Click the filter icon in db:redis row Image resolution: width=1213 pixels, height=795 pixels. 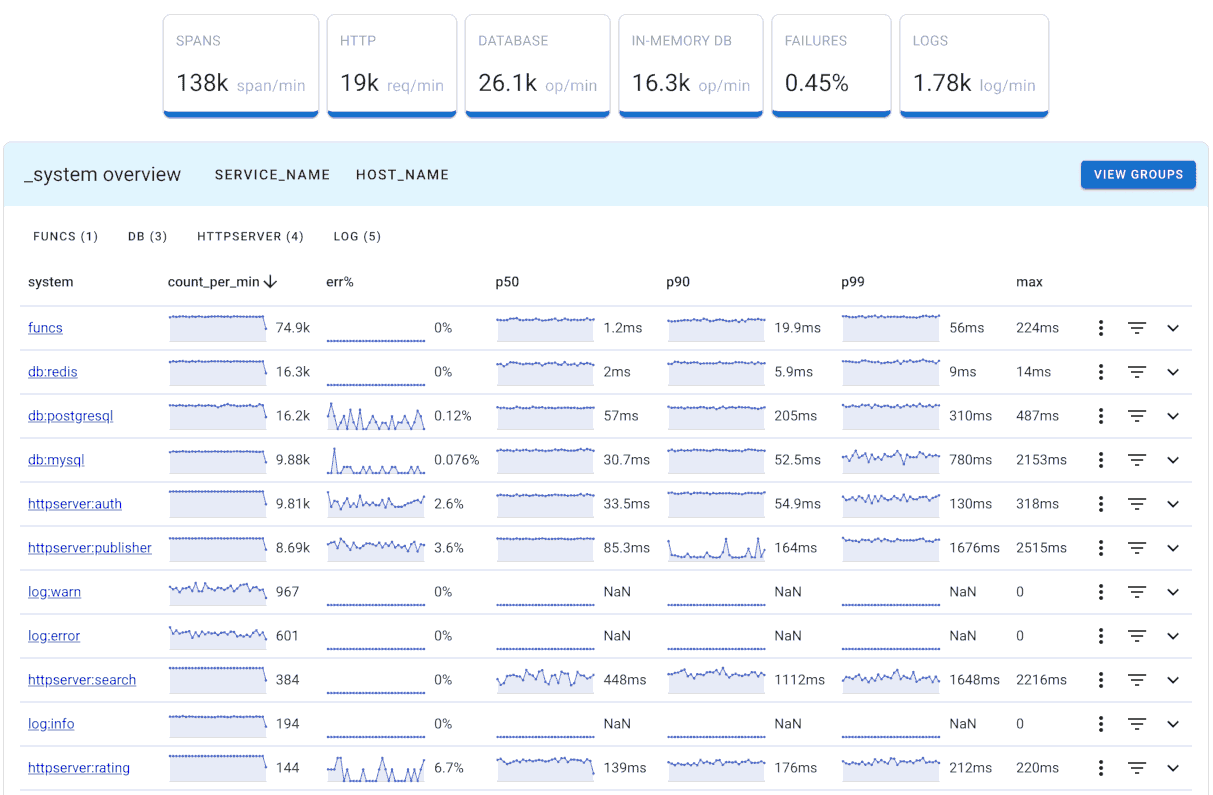pos(1137,372)
